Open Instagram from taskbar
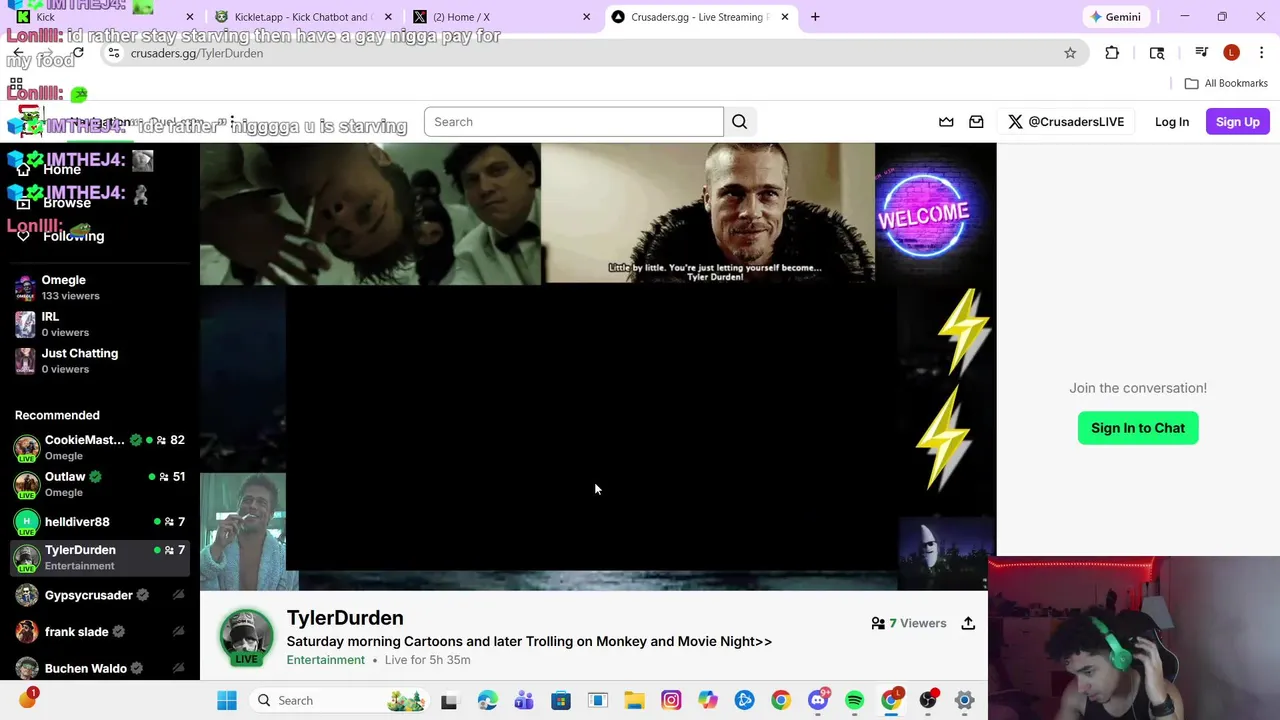 pos(671,700)
